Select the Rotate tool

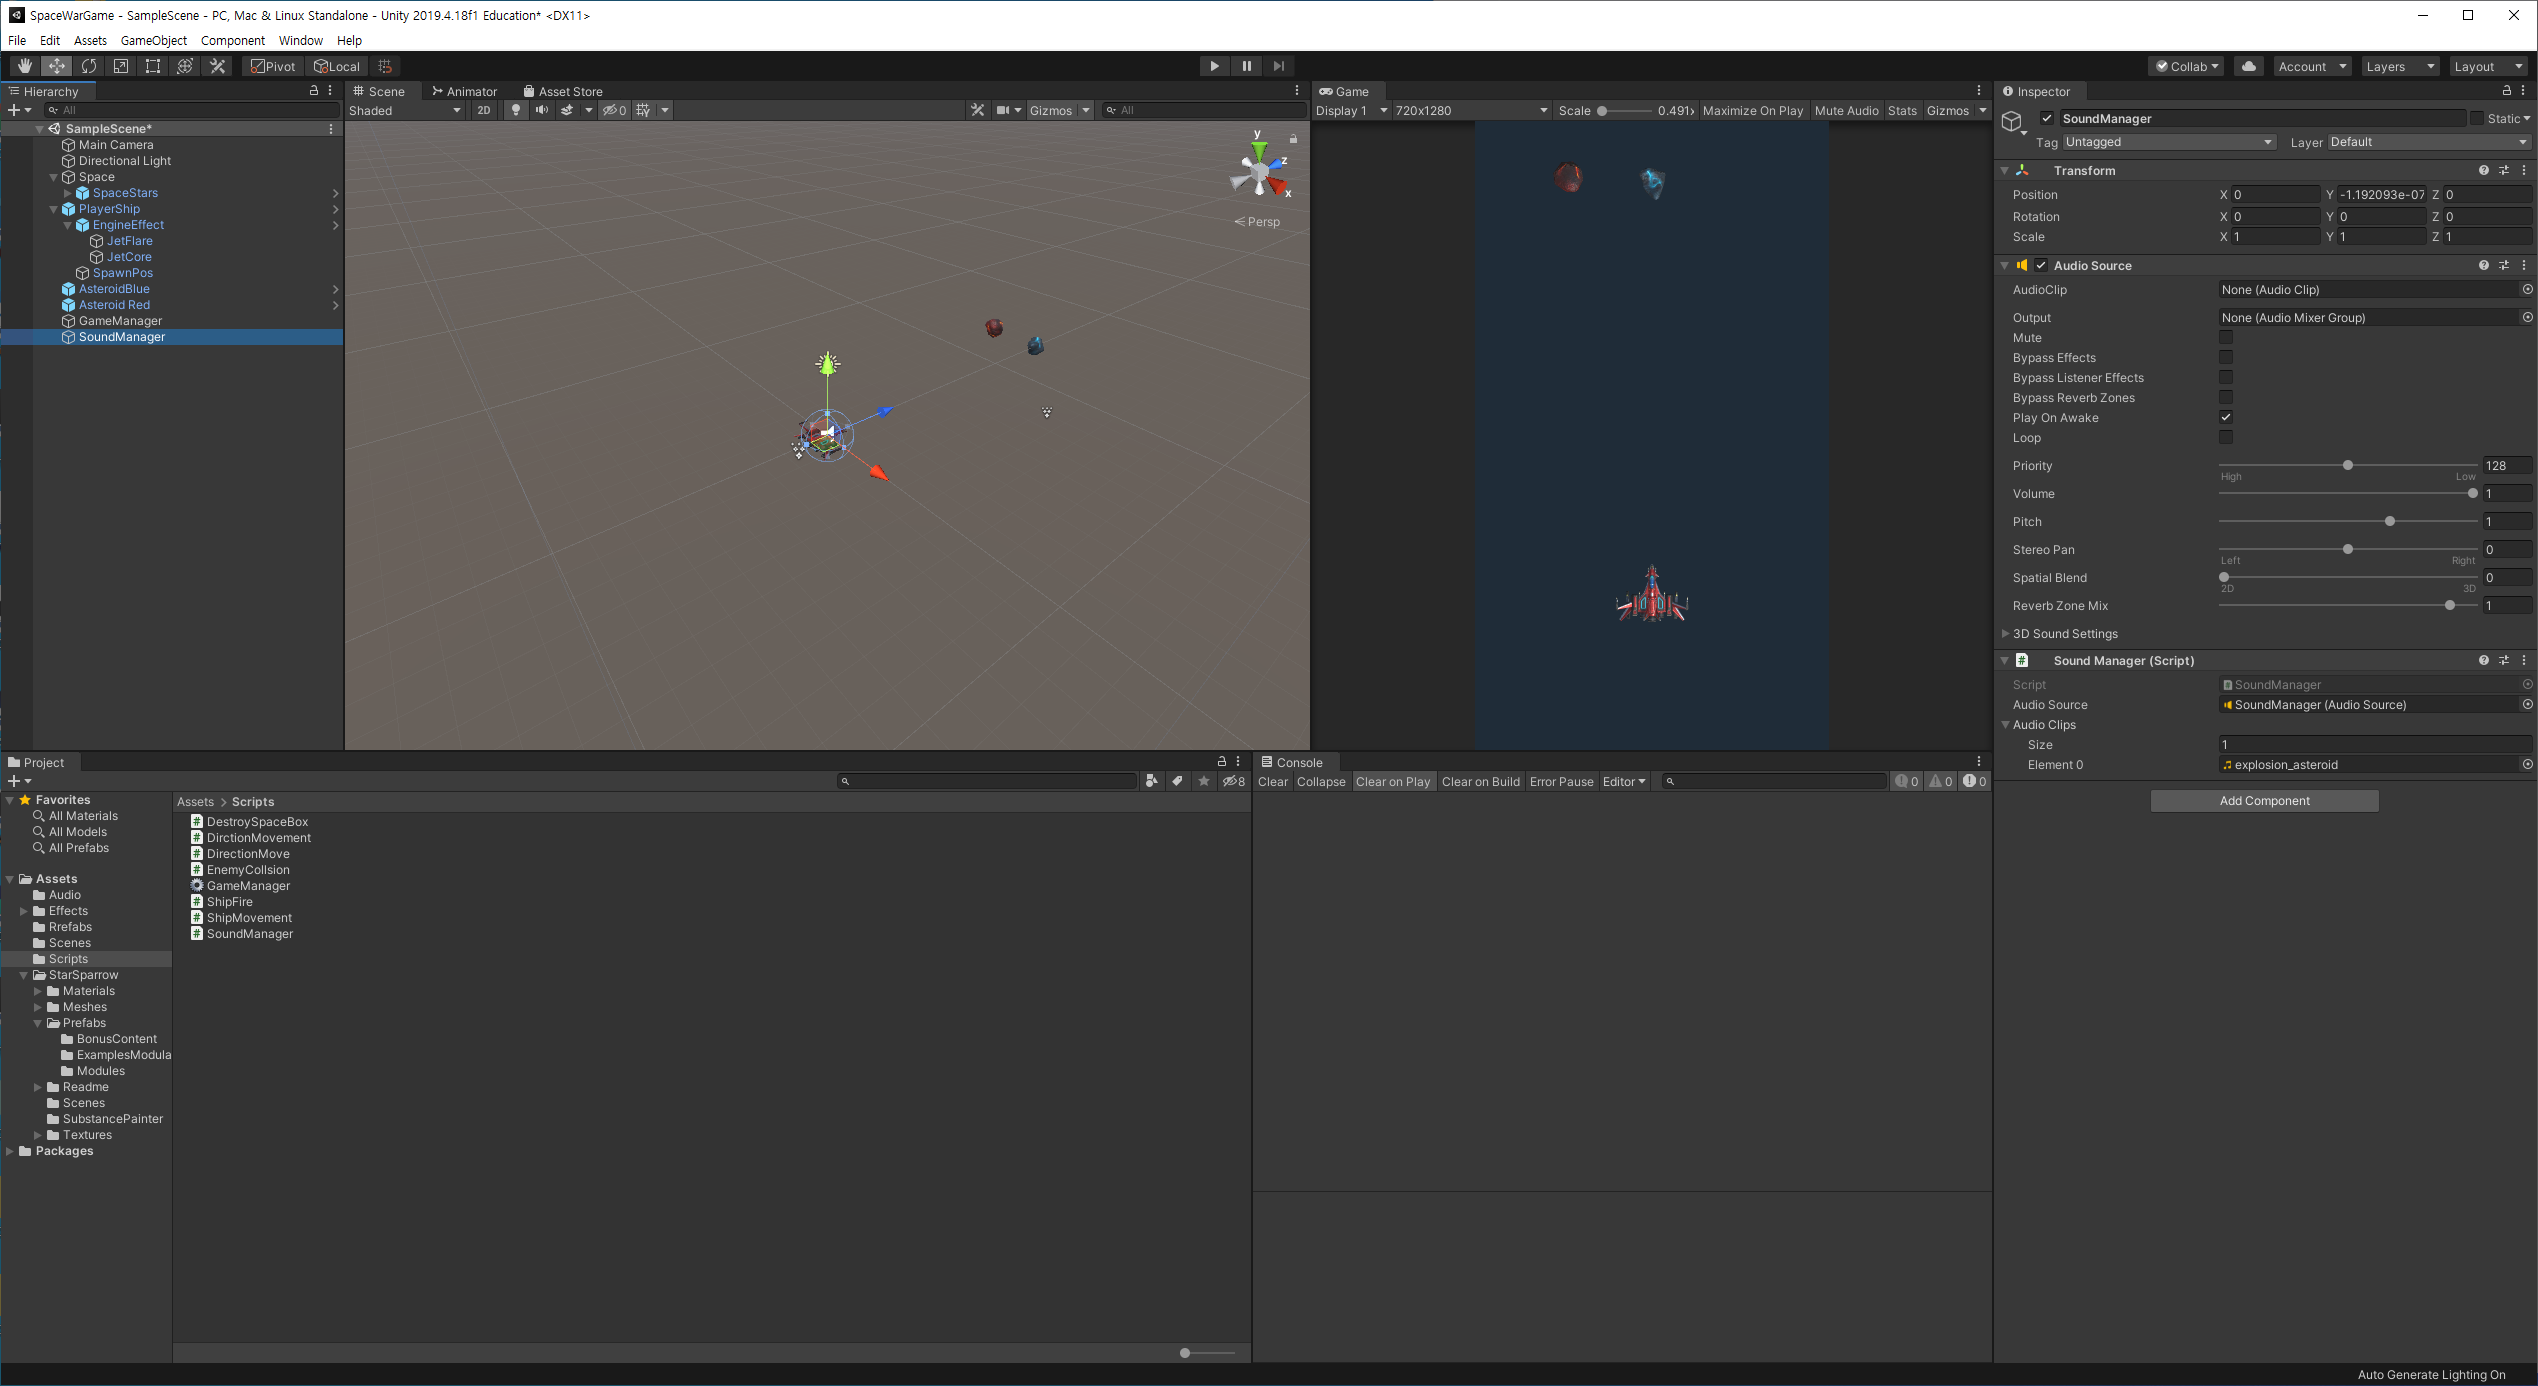click(89, 66)
